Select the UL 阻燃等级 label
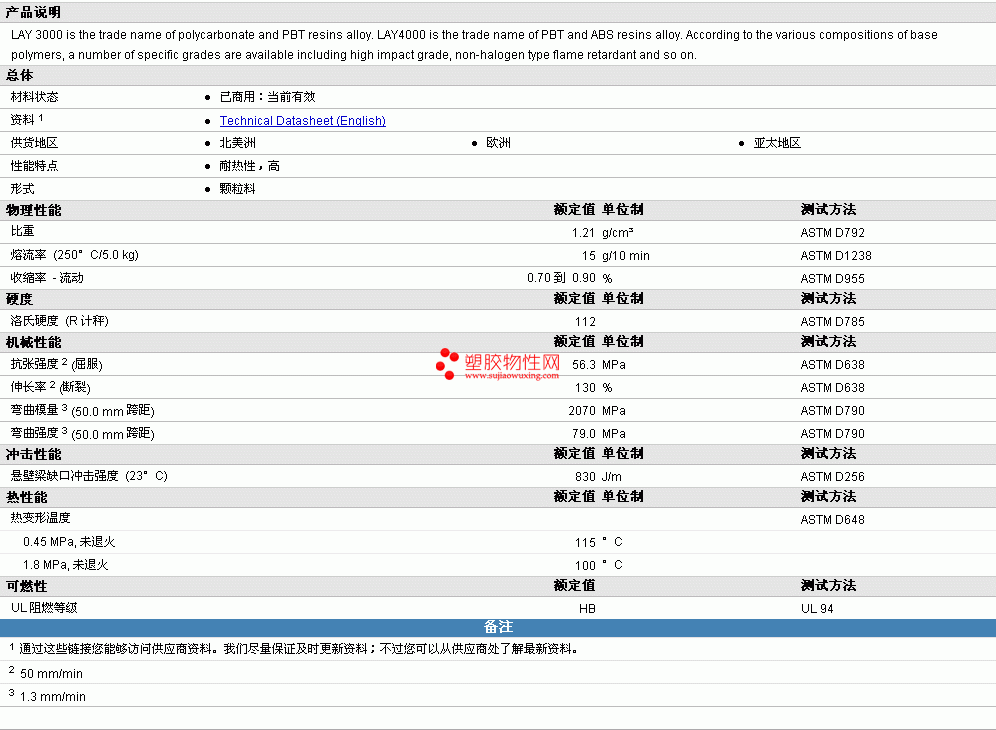This screenshot has width=996, height=730. (44, 608)
